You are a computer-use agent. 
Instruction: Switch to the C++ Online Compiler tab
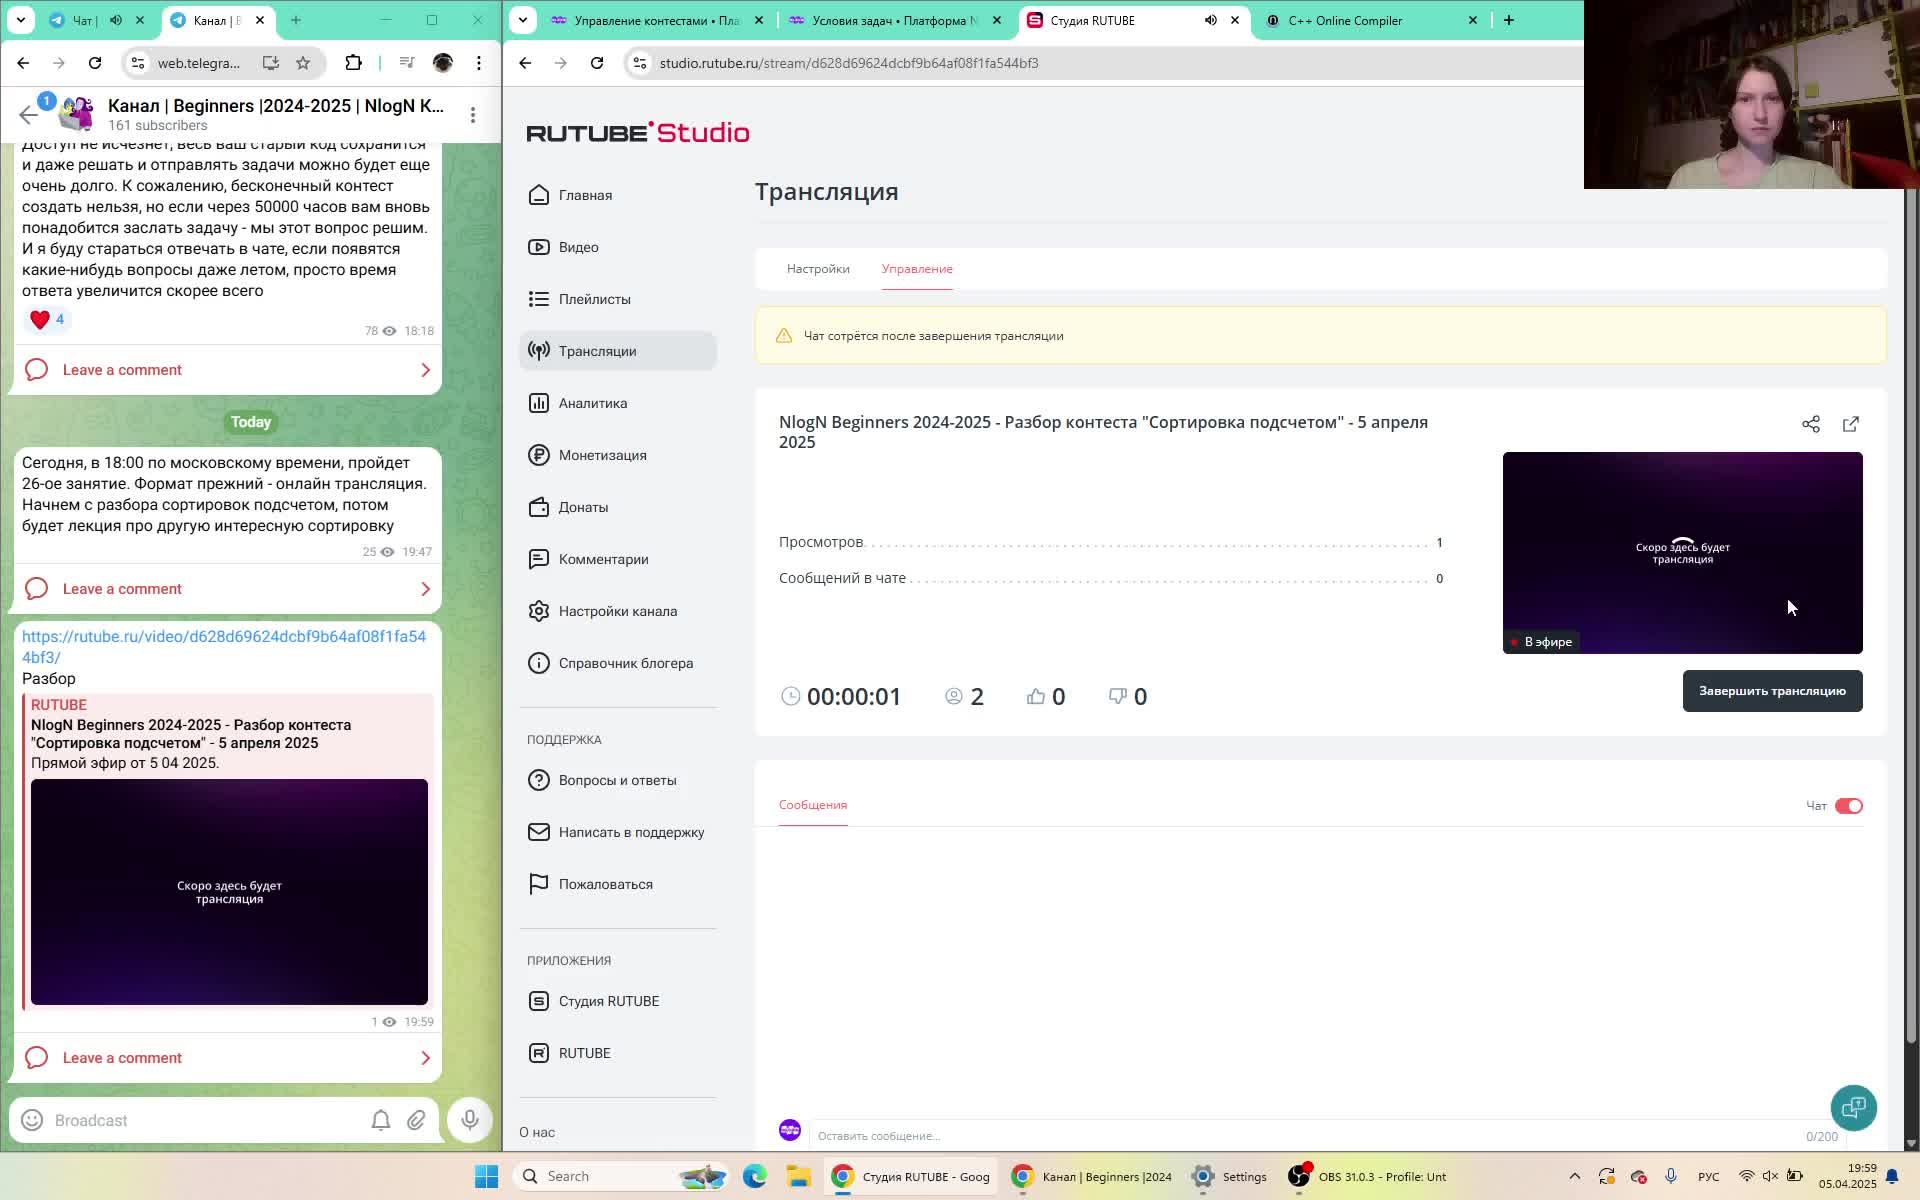coord(1345,20)
